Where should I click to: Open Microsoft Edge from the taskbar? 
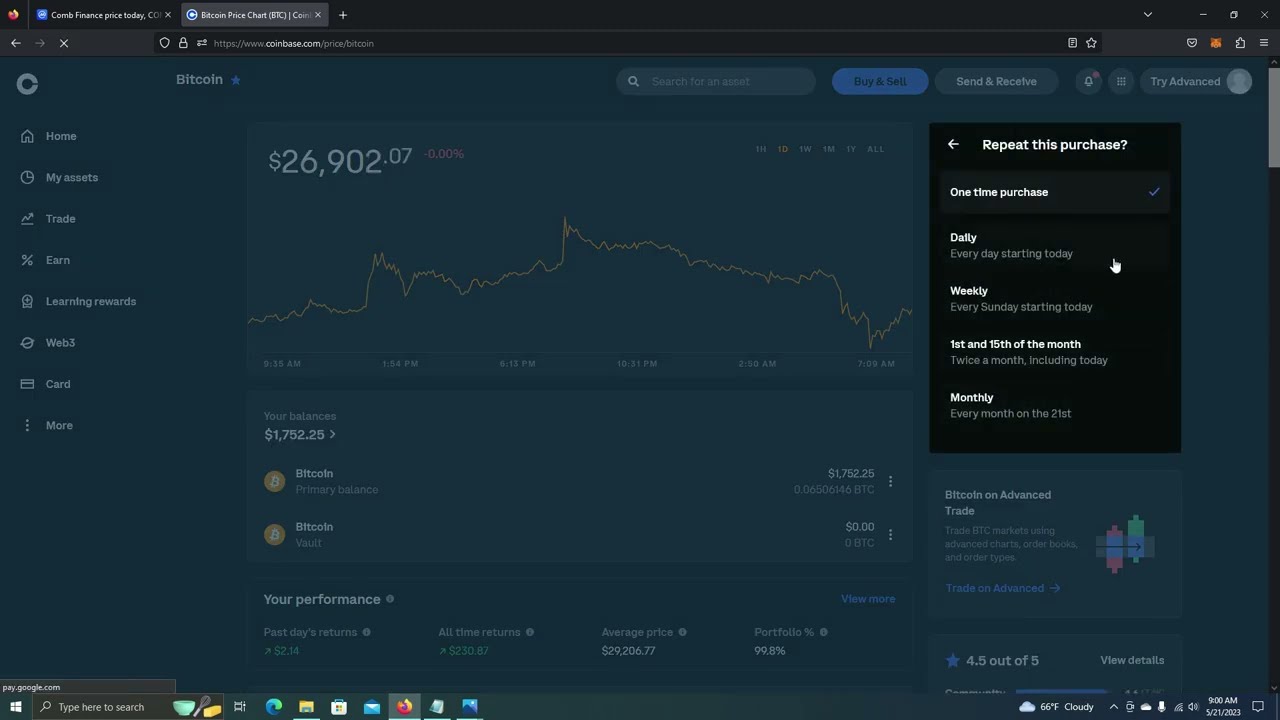[x=273, y=707]
